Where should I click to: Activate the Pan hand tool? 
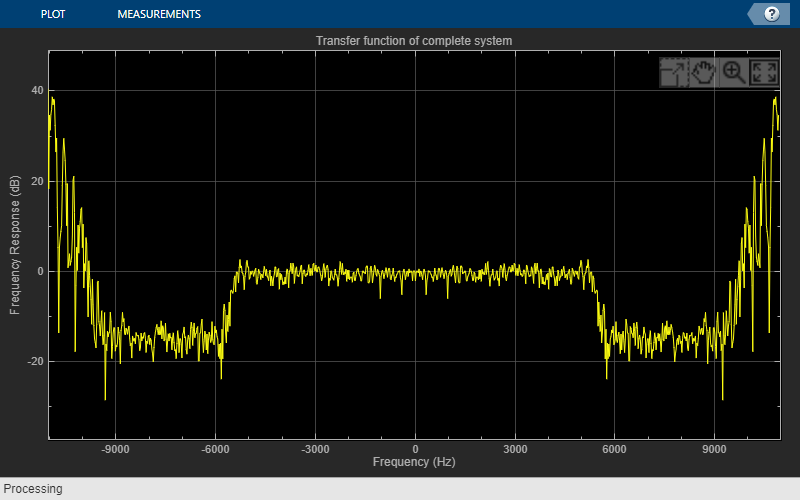click(704, 72)
